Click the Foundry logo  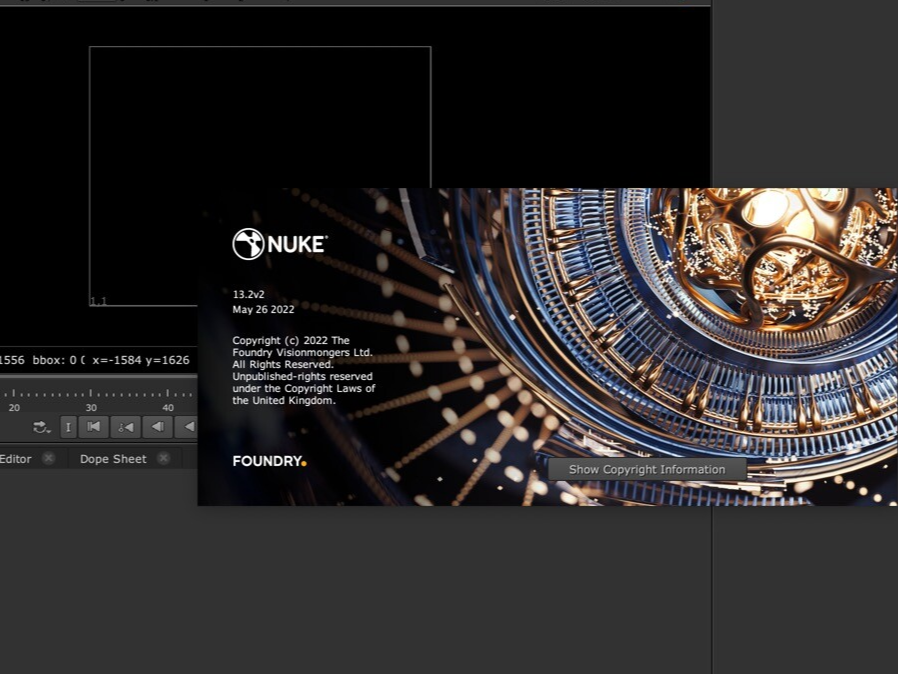click(x=268, y=460)
